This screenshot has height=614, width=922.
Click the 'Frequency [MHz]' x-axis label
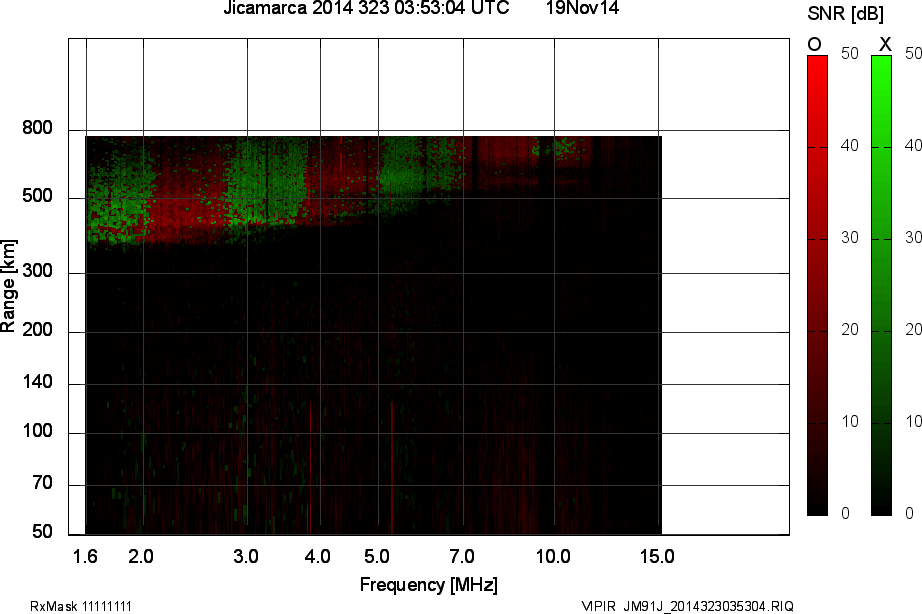tap(429, 585)
